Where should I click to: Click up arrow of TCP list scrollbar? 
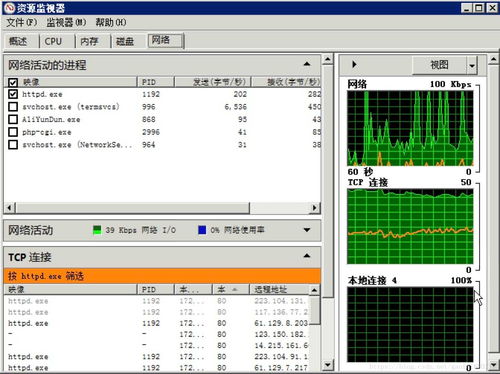[314, 290]
